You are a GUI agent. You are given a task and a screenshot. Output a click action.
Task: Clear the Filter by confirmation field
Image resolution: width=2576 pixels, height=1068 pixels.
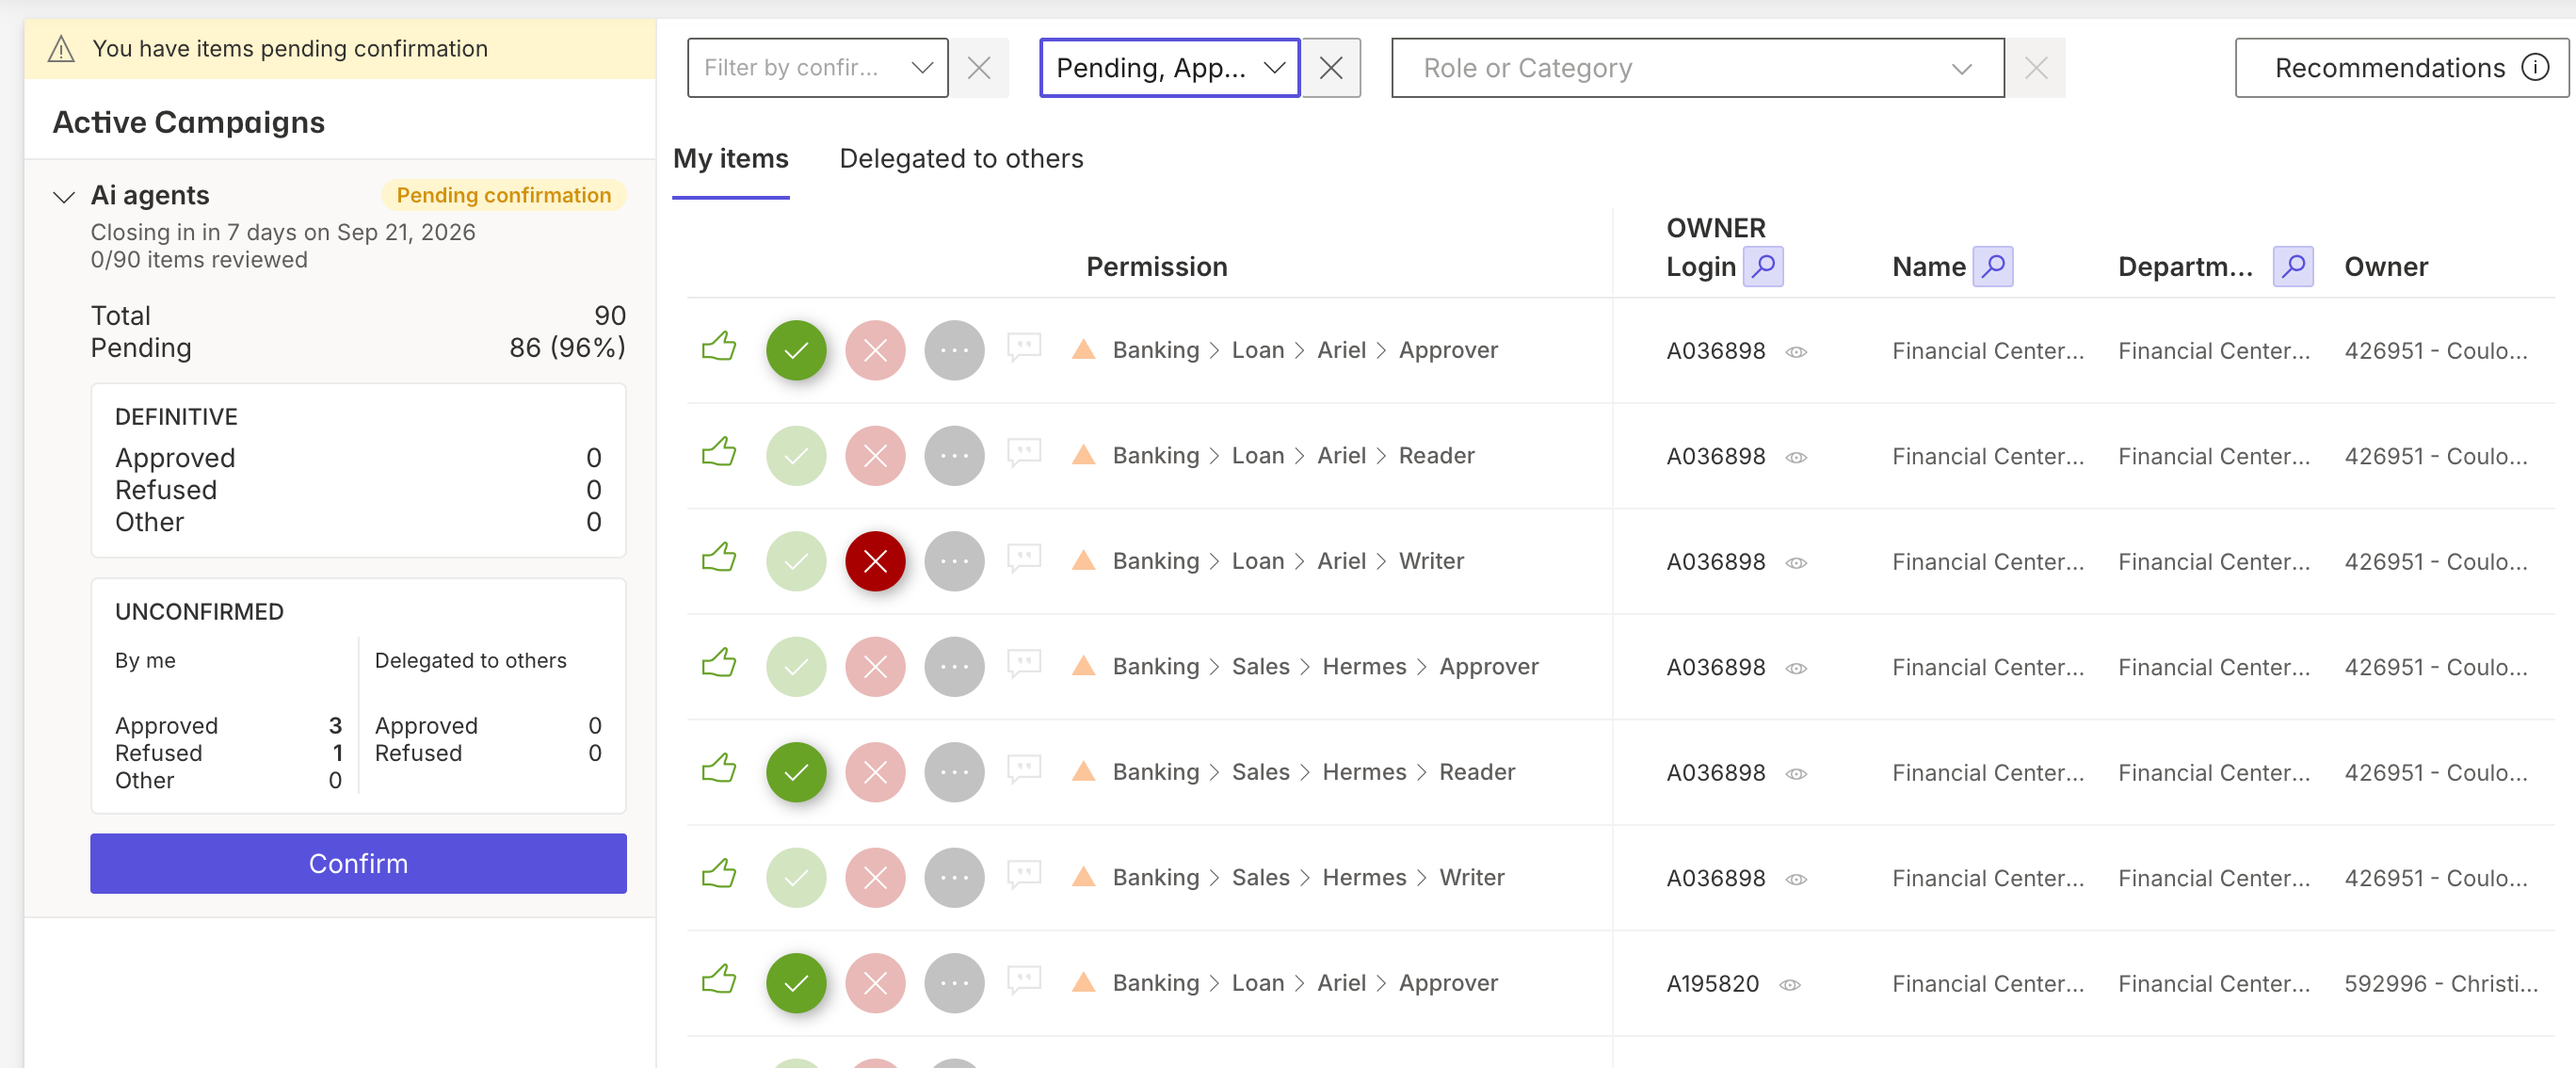979,68
